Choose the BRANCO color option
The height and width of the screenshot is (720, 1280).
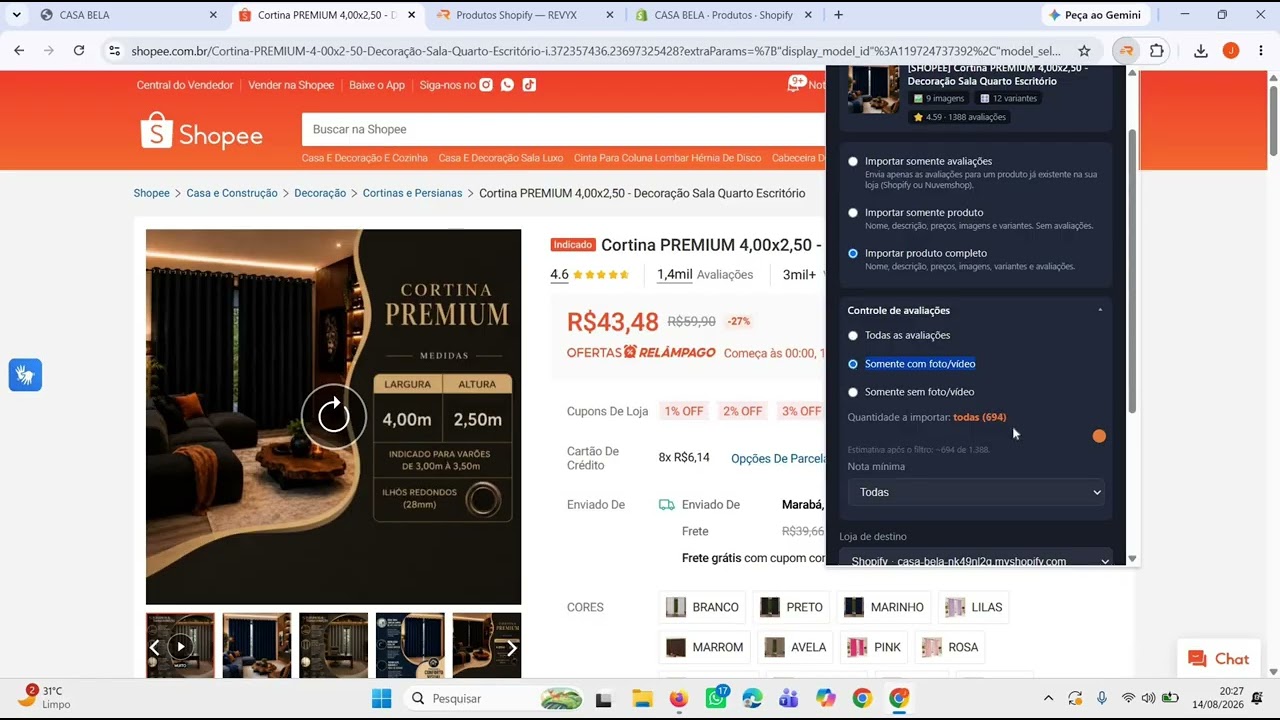point(702,607)
